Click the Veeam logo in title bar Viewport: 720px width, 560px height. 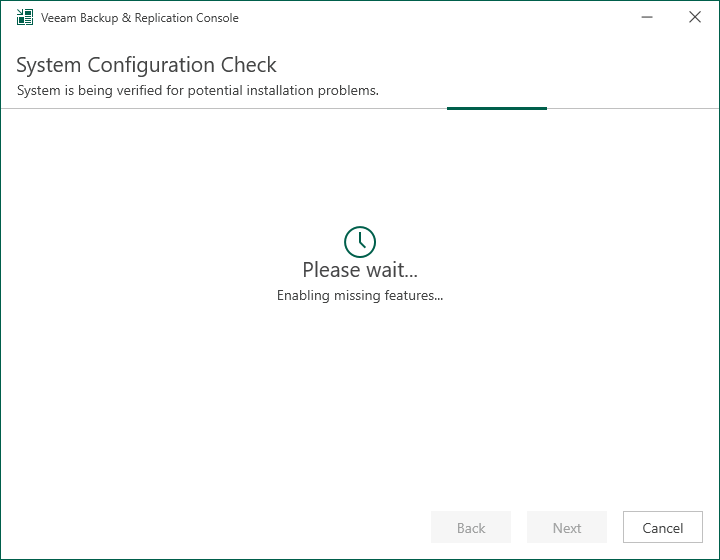25,18
